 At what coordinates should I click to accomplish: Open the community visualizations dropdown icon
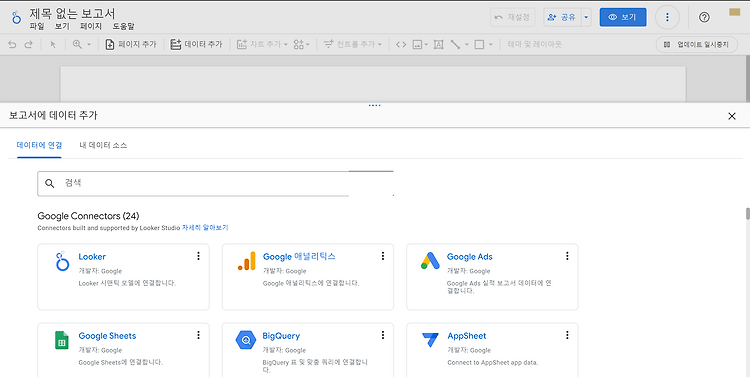[x=301, y=44]
